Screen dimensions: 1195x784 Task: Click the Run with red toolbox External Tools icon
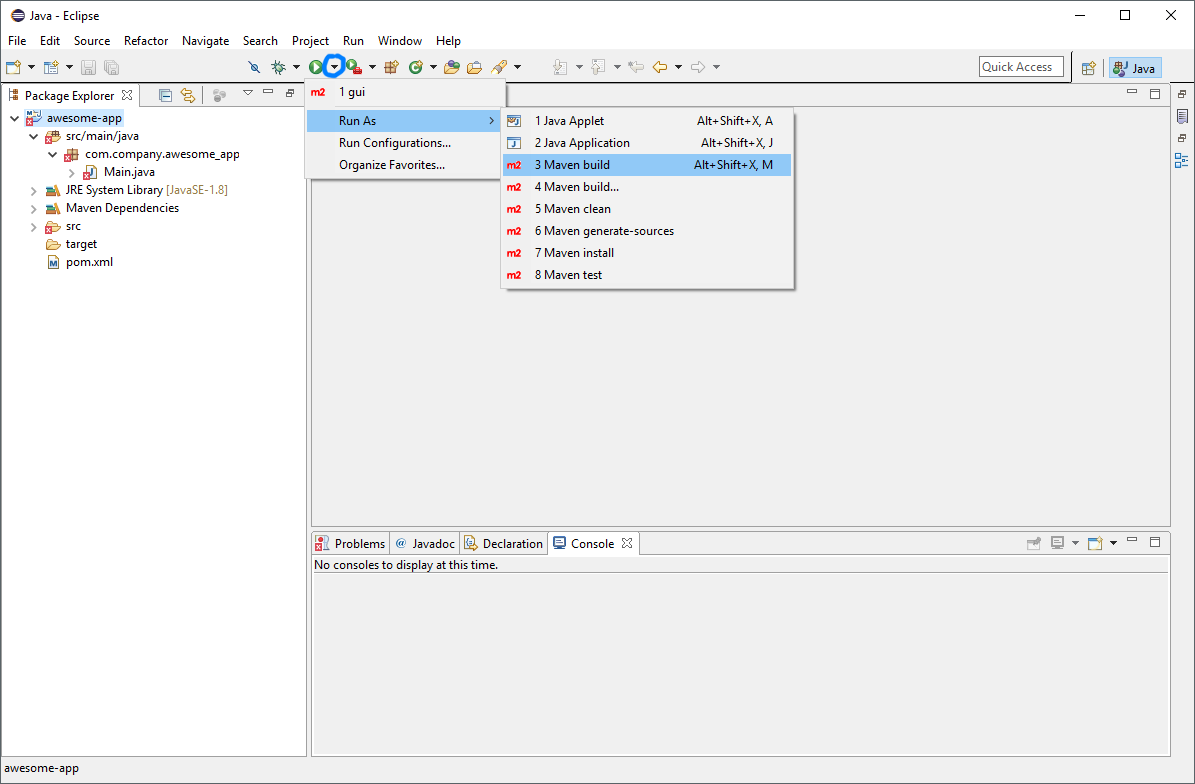354,67
